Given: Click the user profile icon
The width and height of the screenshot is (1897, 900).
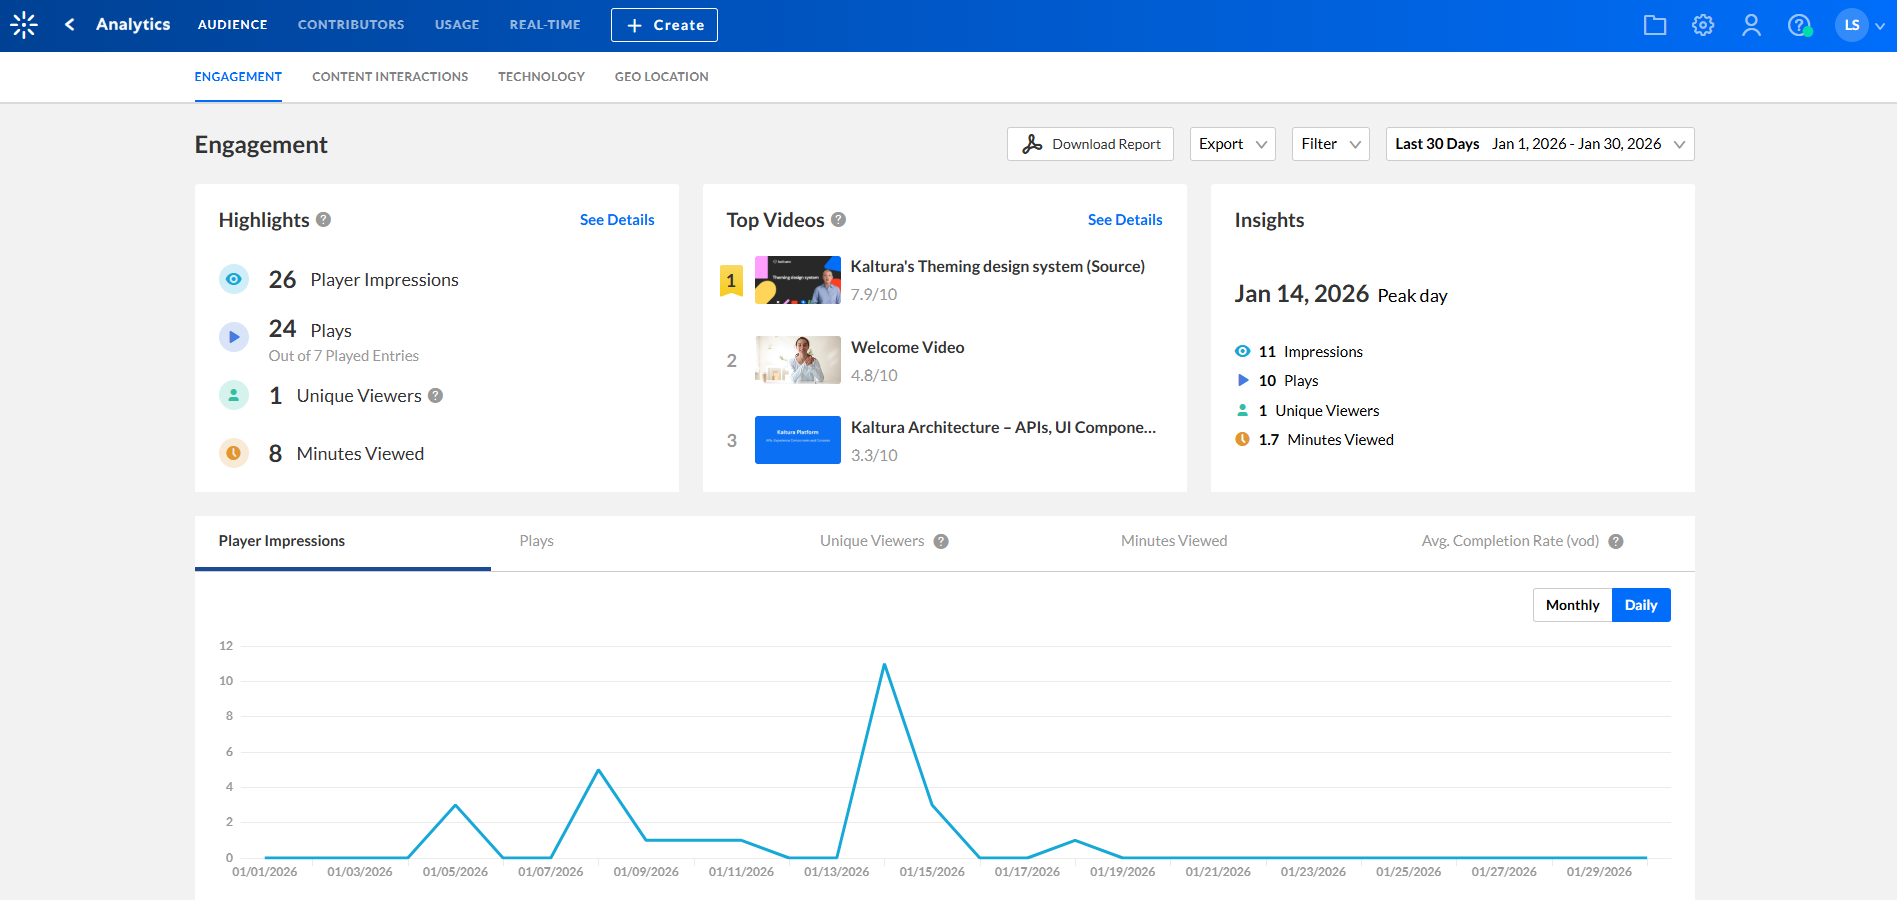Looking at the screenshot, I should click(1751, 25).
